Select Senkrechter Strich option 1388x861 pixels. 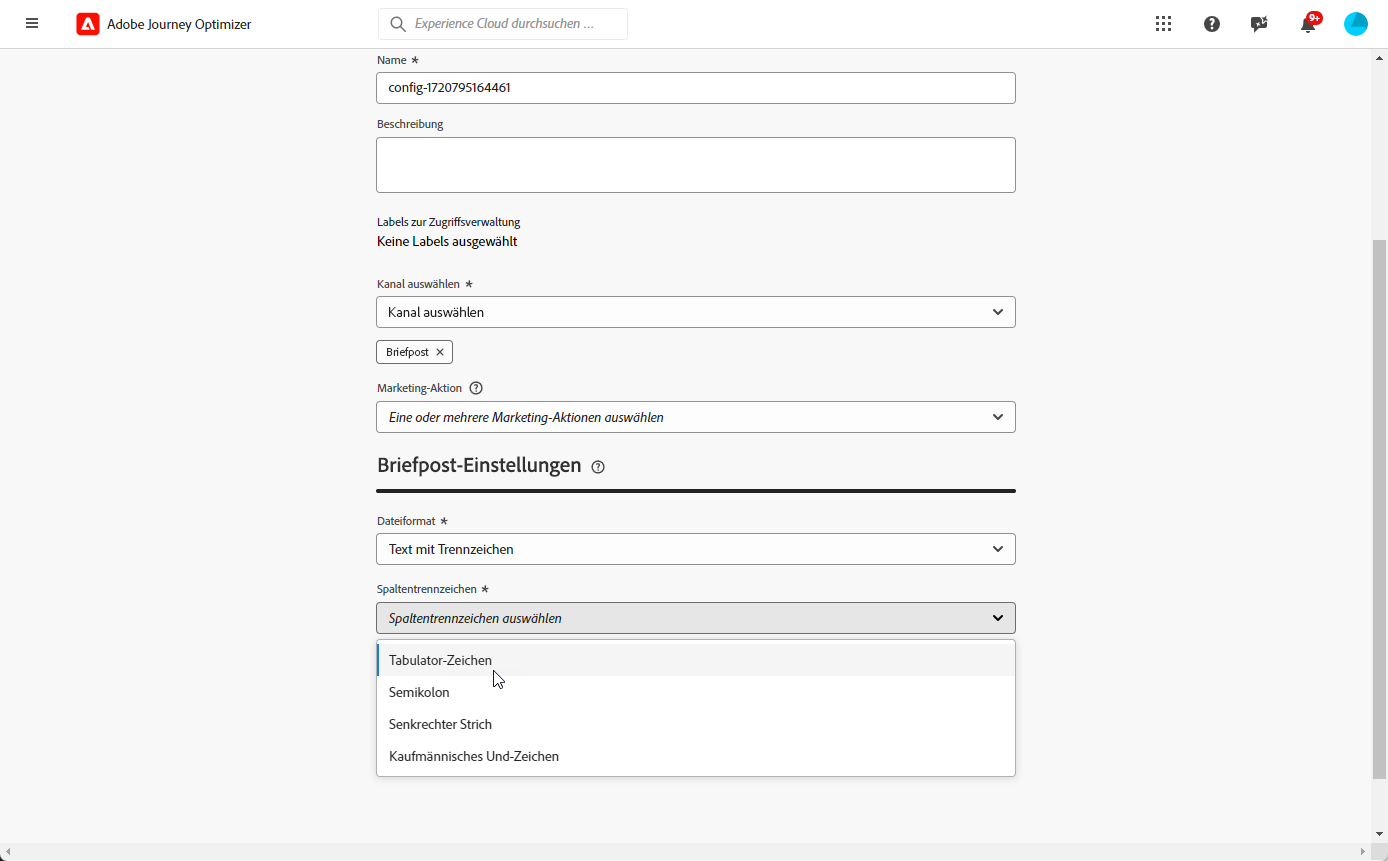(x=440, y=724)
